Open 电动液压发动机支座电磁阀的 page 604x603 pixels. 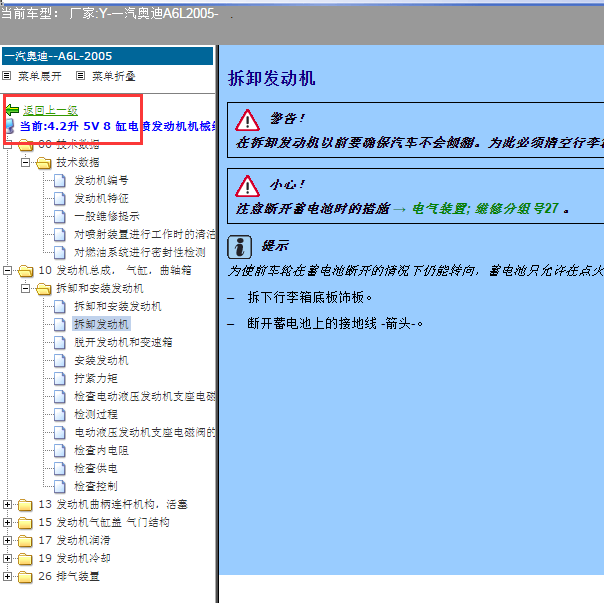(x=144, y=432)
